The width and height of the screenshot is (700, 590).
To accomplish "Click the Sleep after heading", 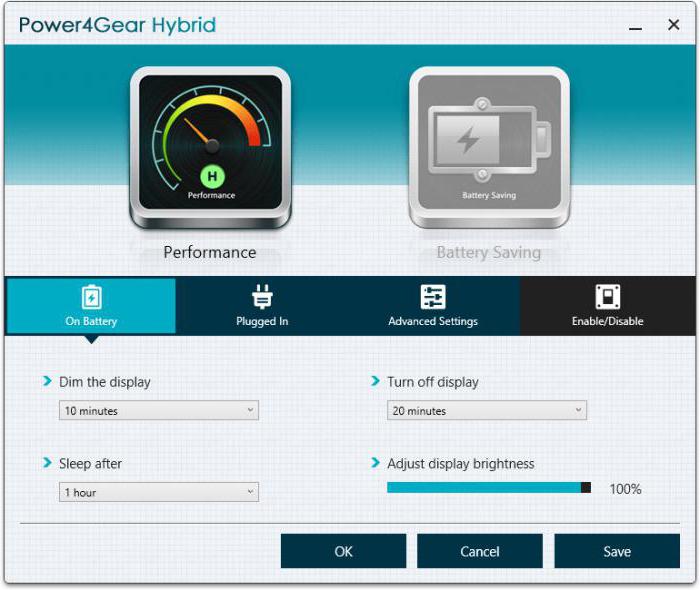I will pos(91,464).
